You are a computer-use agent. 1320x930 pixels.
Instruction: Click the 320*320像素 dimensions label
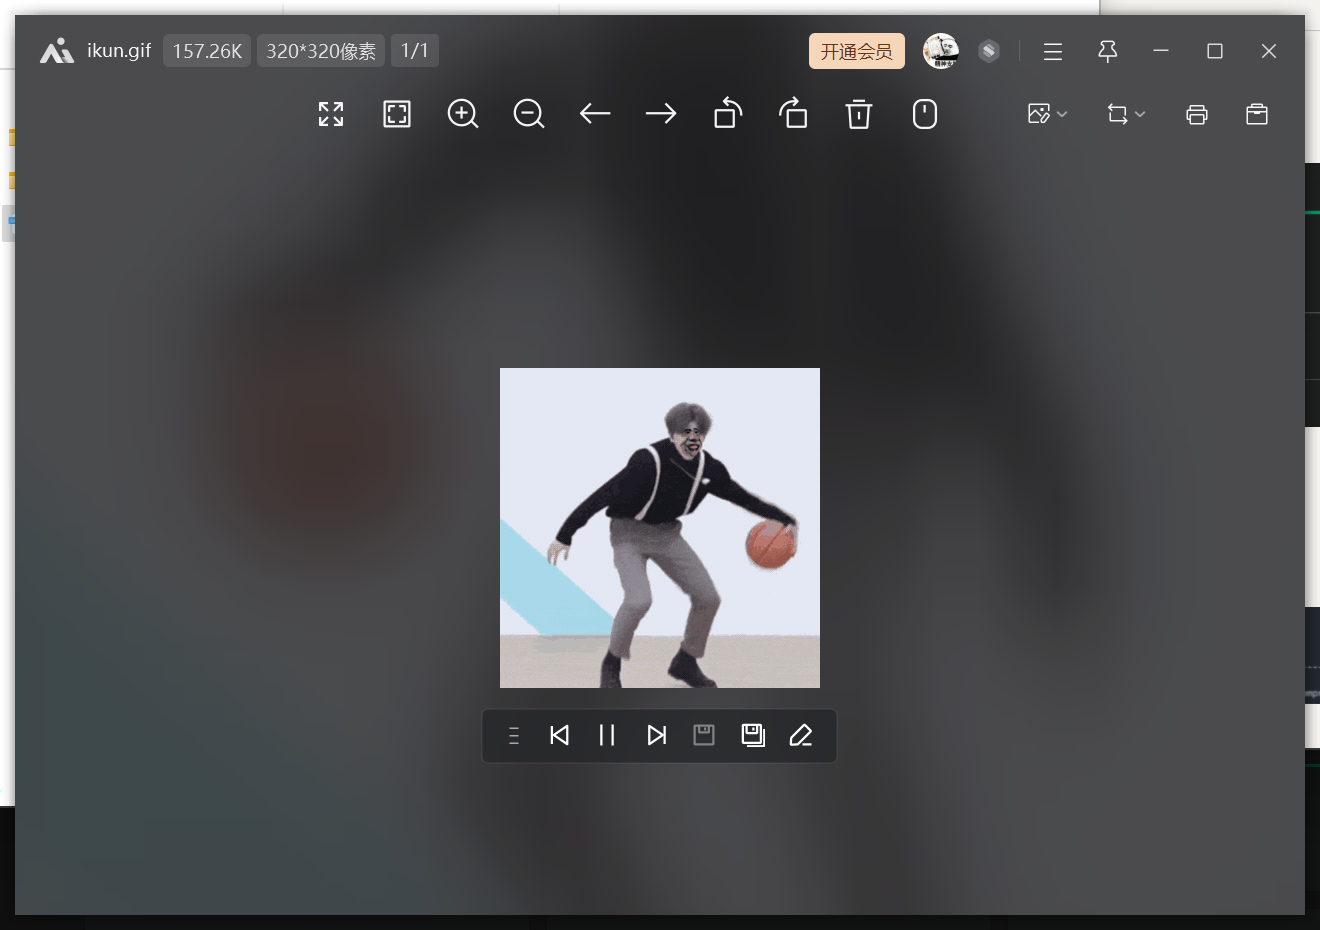321,51
